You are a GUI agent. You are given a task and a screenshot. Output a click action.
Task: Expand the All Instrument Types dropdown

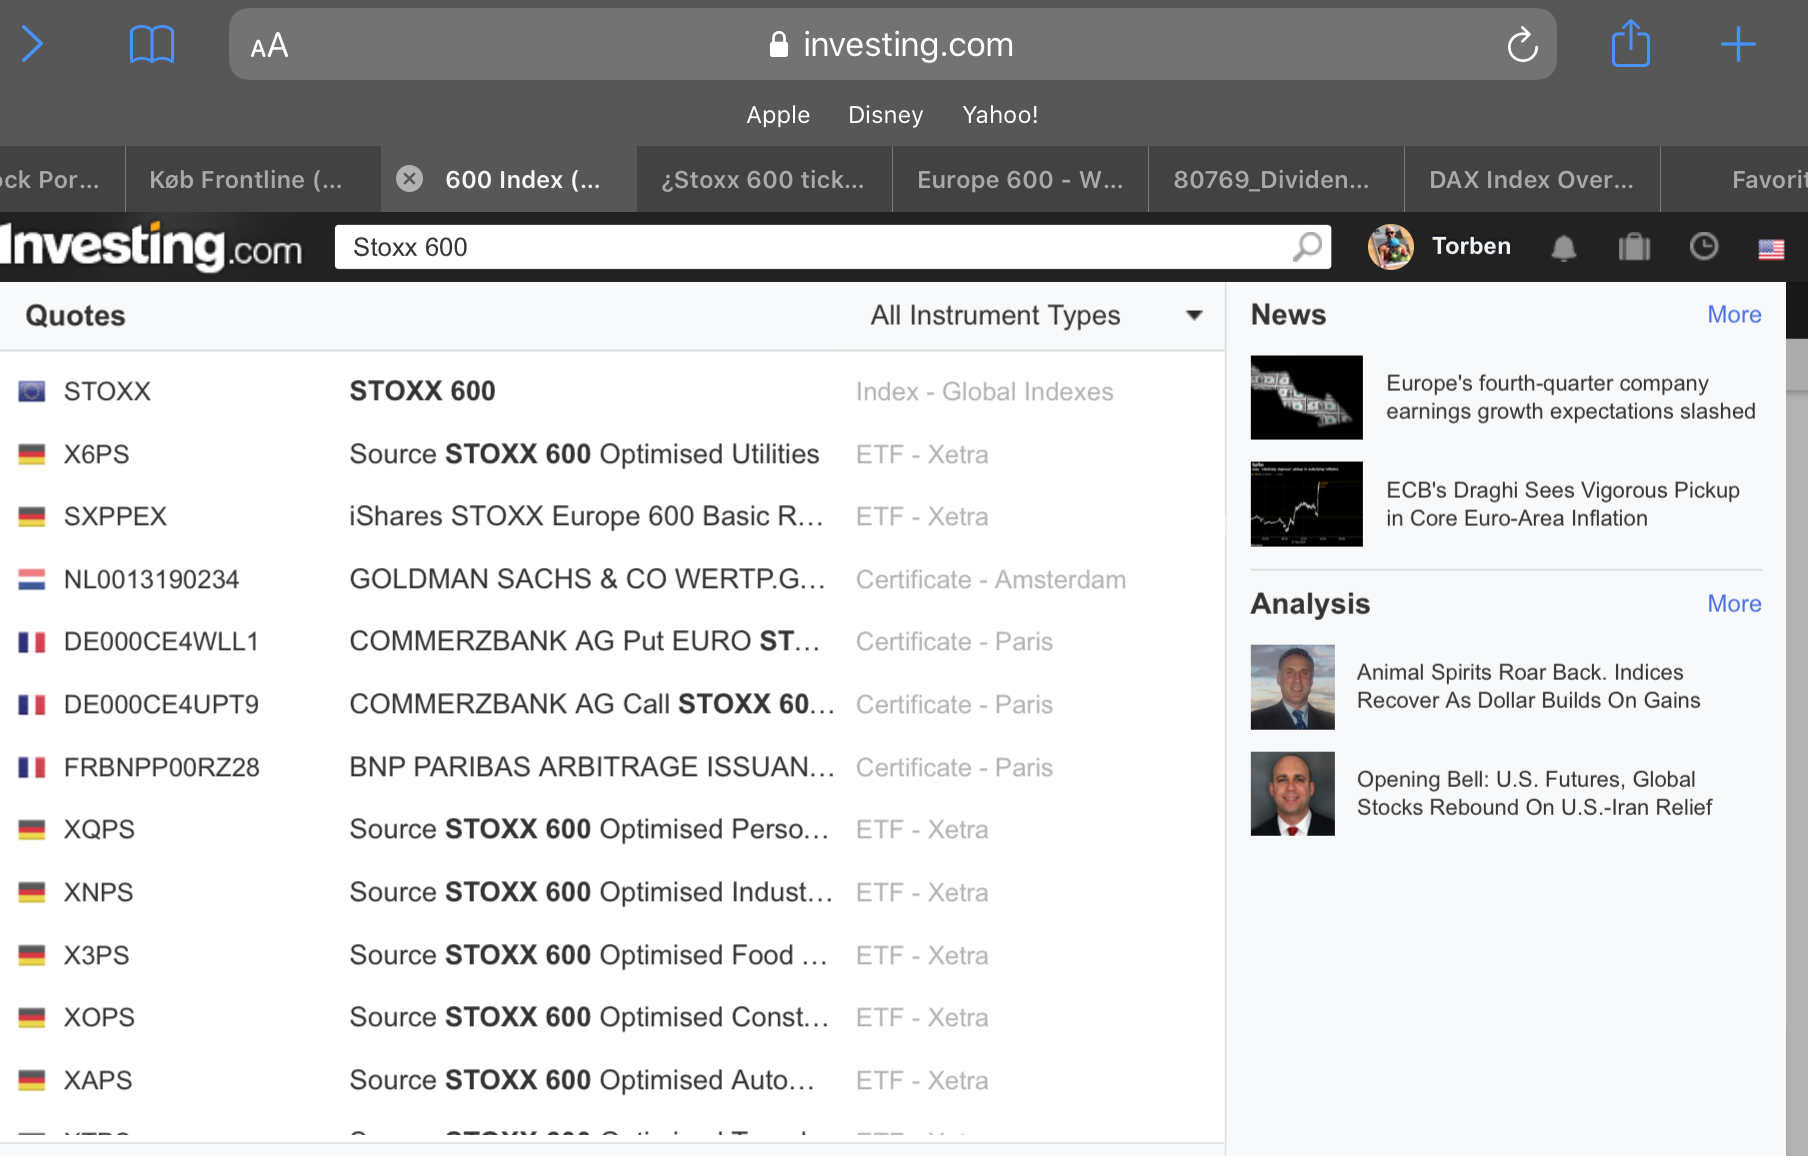coord(1036,315)
